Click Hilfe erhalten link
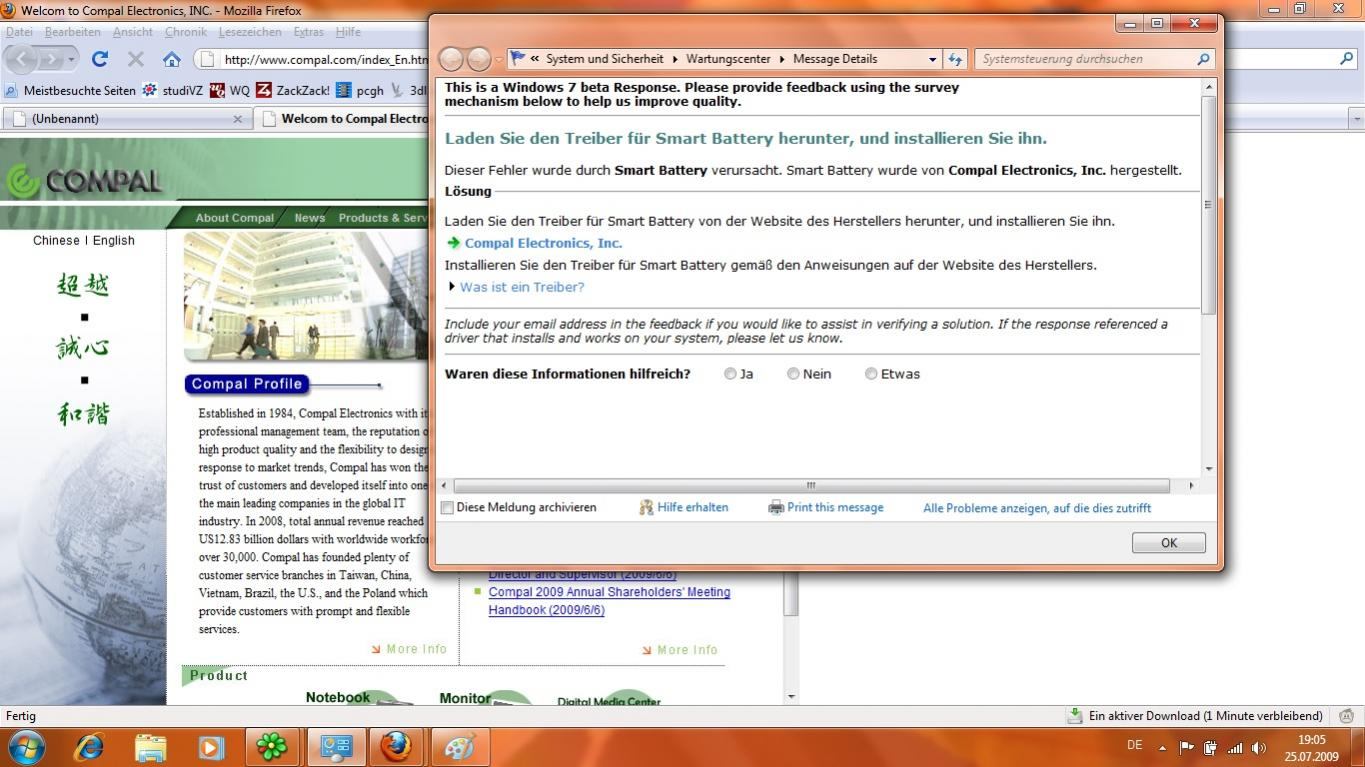The image size is (1365, 767). pos(692,507)
